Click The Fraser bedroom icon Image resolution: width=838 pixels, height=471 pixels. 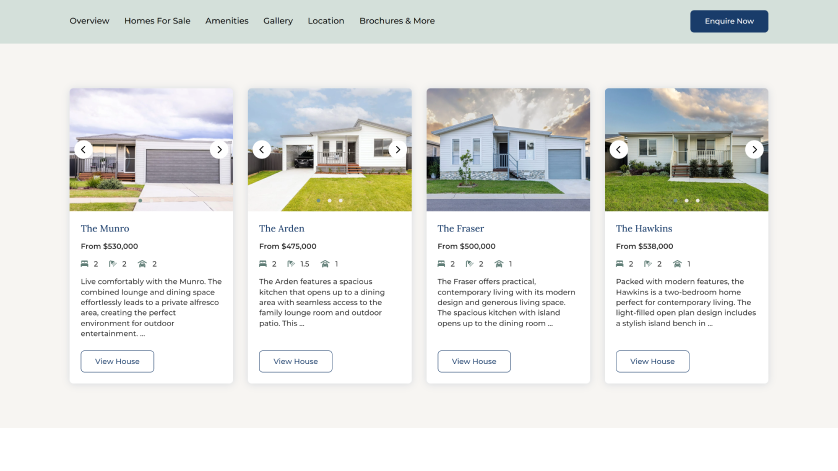tap(441, 264)
